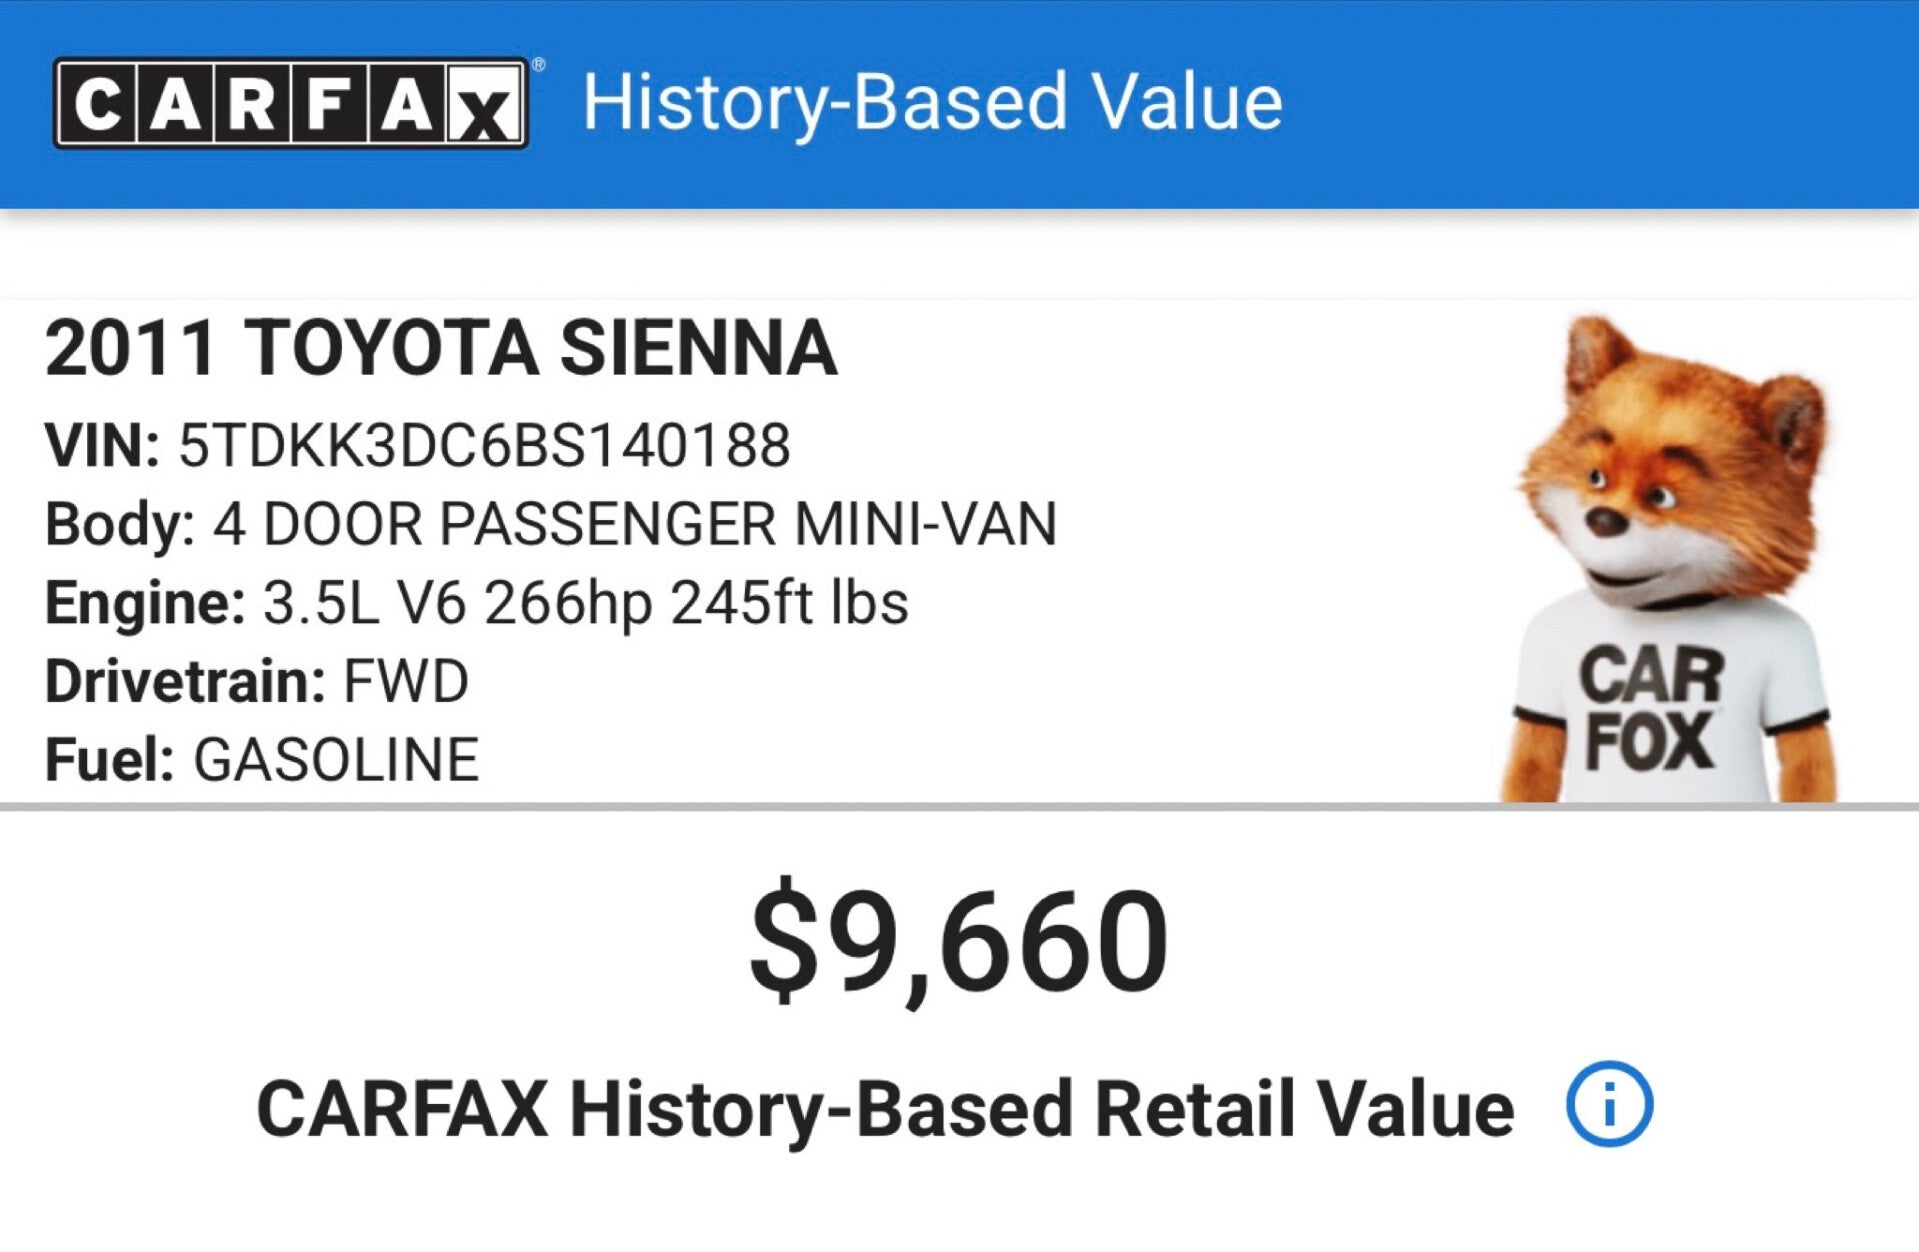Screen dimensions: 1919x1252
Task: Click the CAR FOX text on the mascot's shirt
Action: (1650, 710)
